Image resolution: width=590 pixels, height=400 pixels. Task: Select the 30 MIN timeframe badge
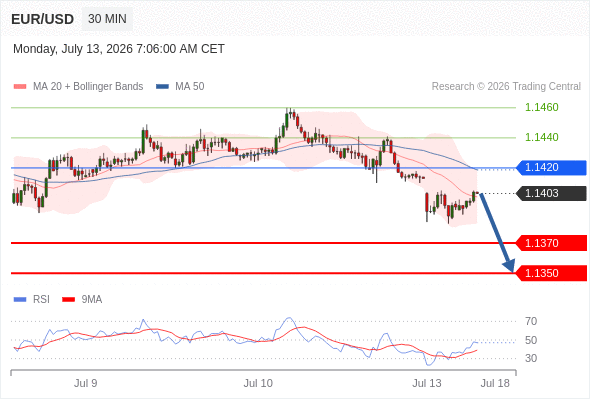coord(107,19)
